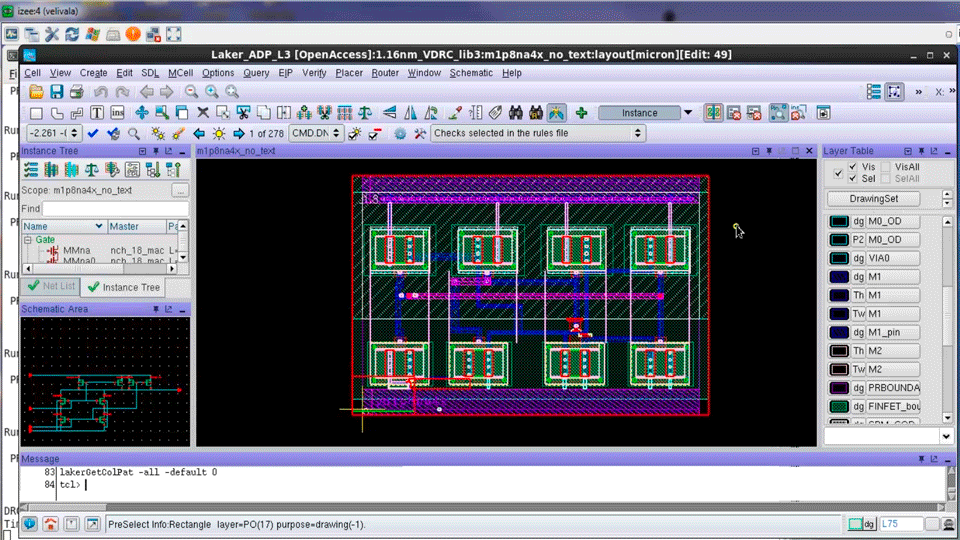Click the orange round icon in top toolbar
Viewport: 960px width, 540px height.
pos(133,34)
